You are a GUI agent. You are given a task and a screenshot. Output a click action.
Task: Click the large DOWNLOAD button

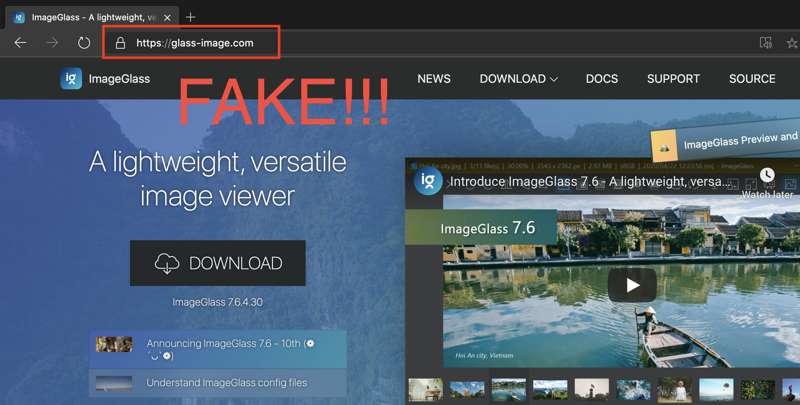217,264
